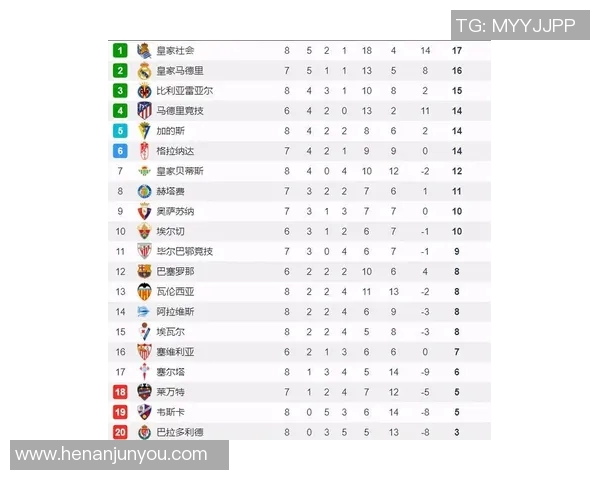Select the 塞尔塔 team name

170,371
